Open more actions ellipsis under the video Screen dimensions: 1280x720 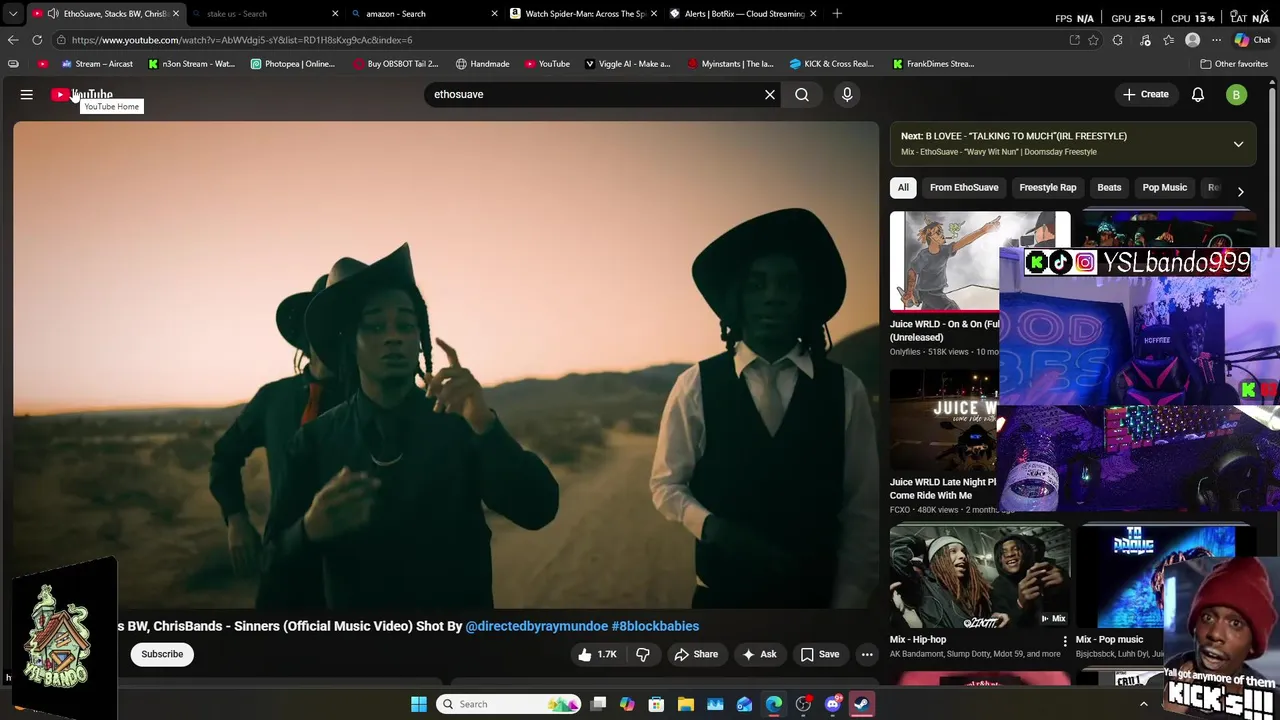[867, 654]
